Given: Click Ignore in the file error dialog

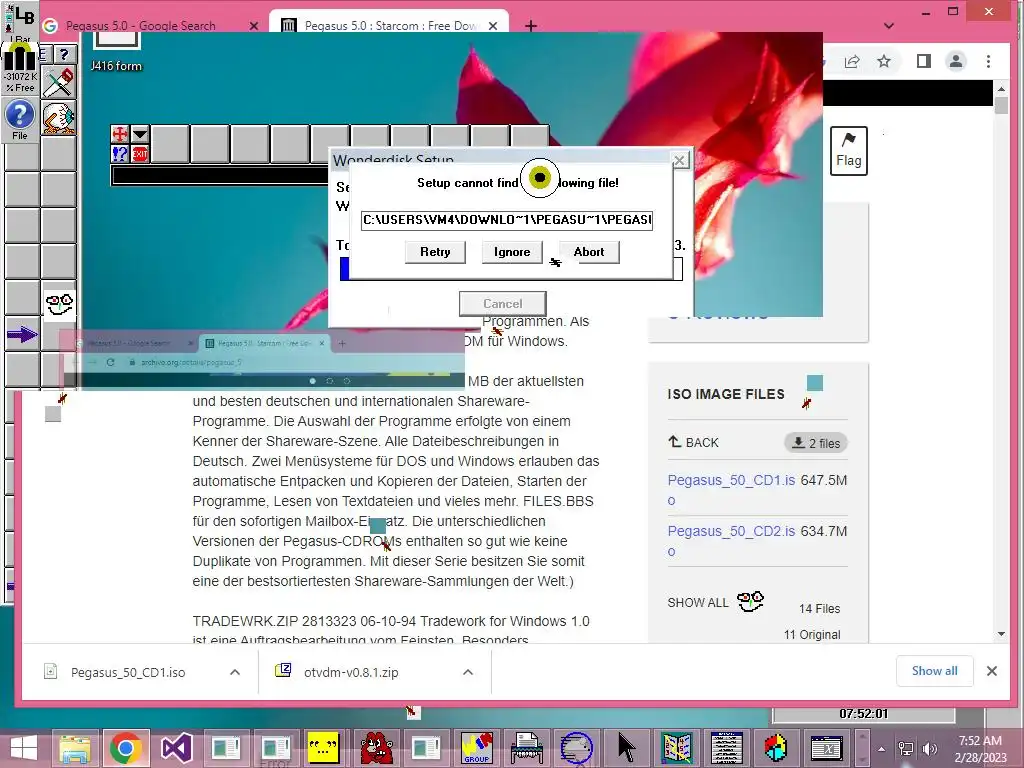Looking at the screenshot, I should click(512, 252).
